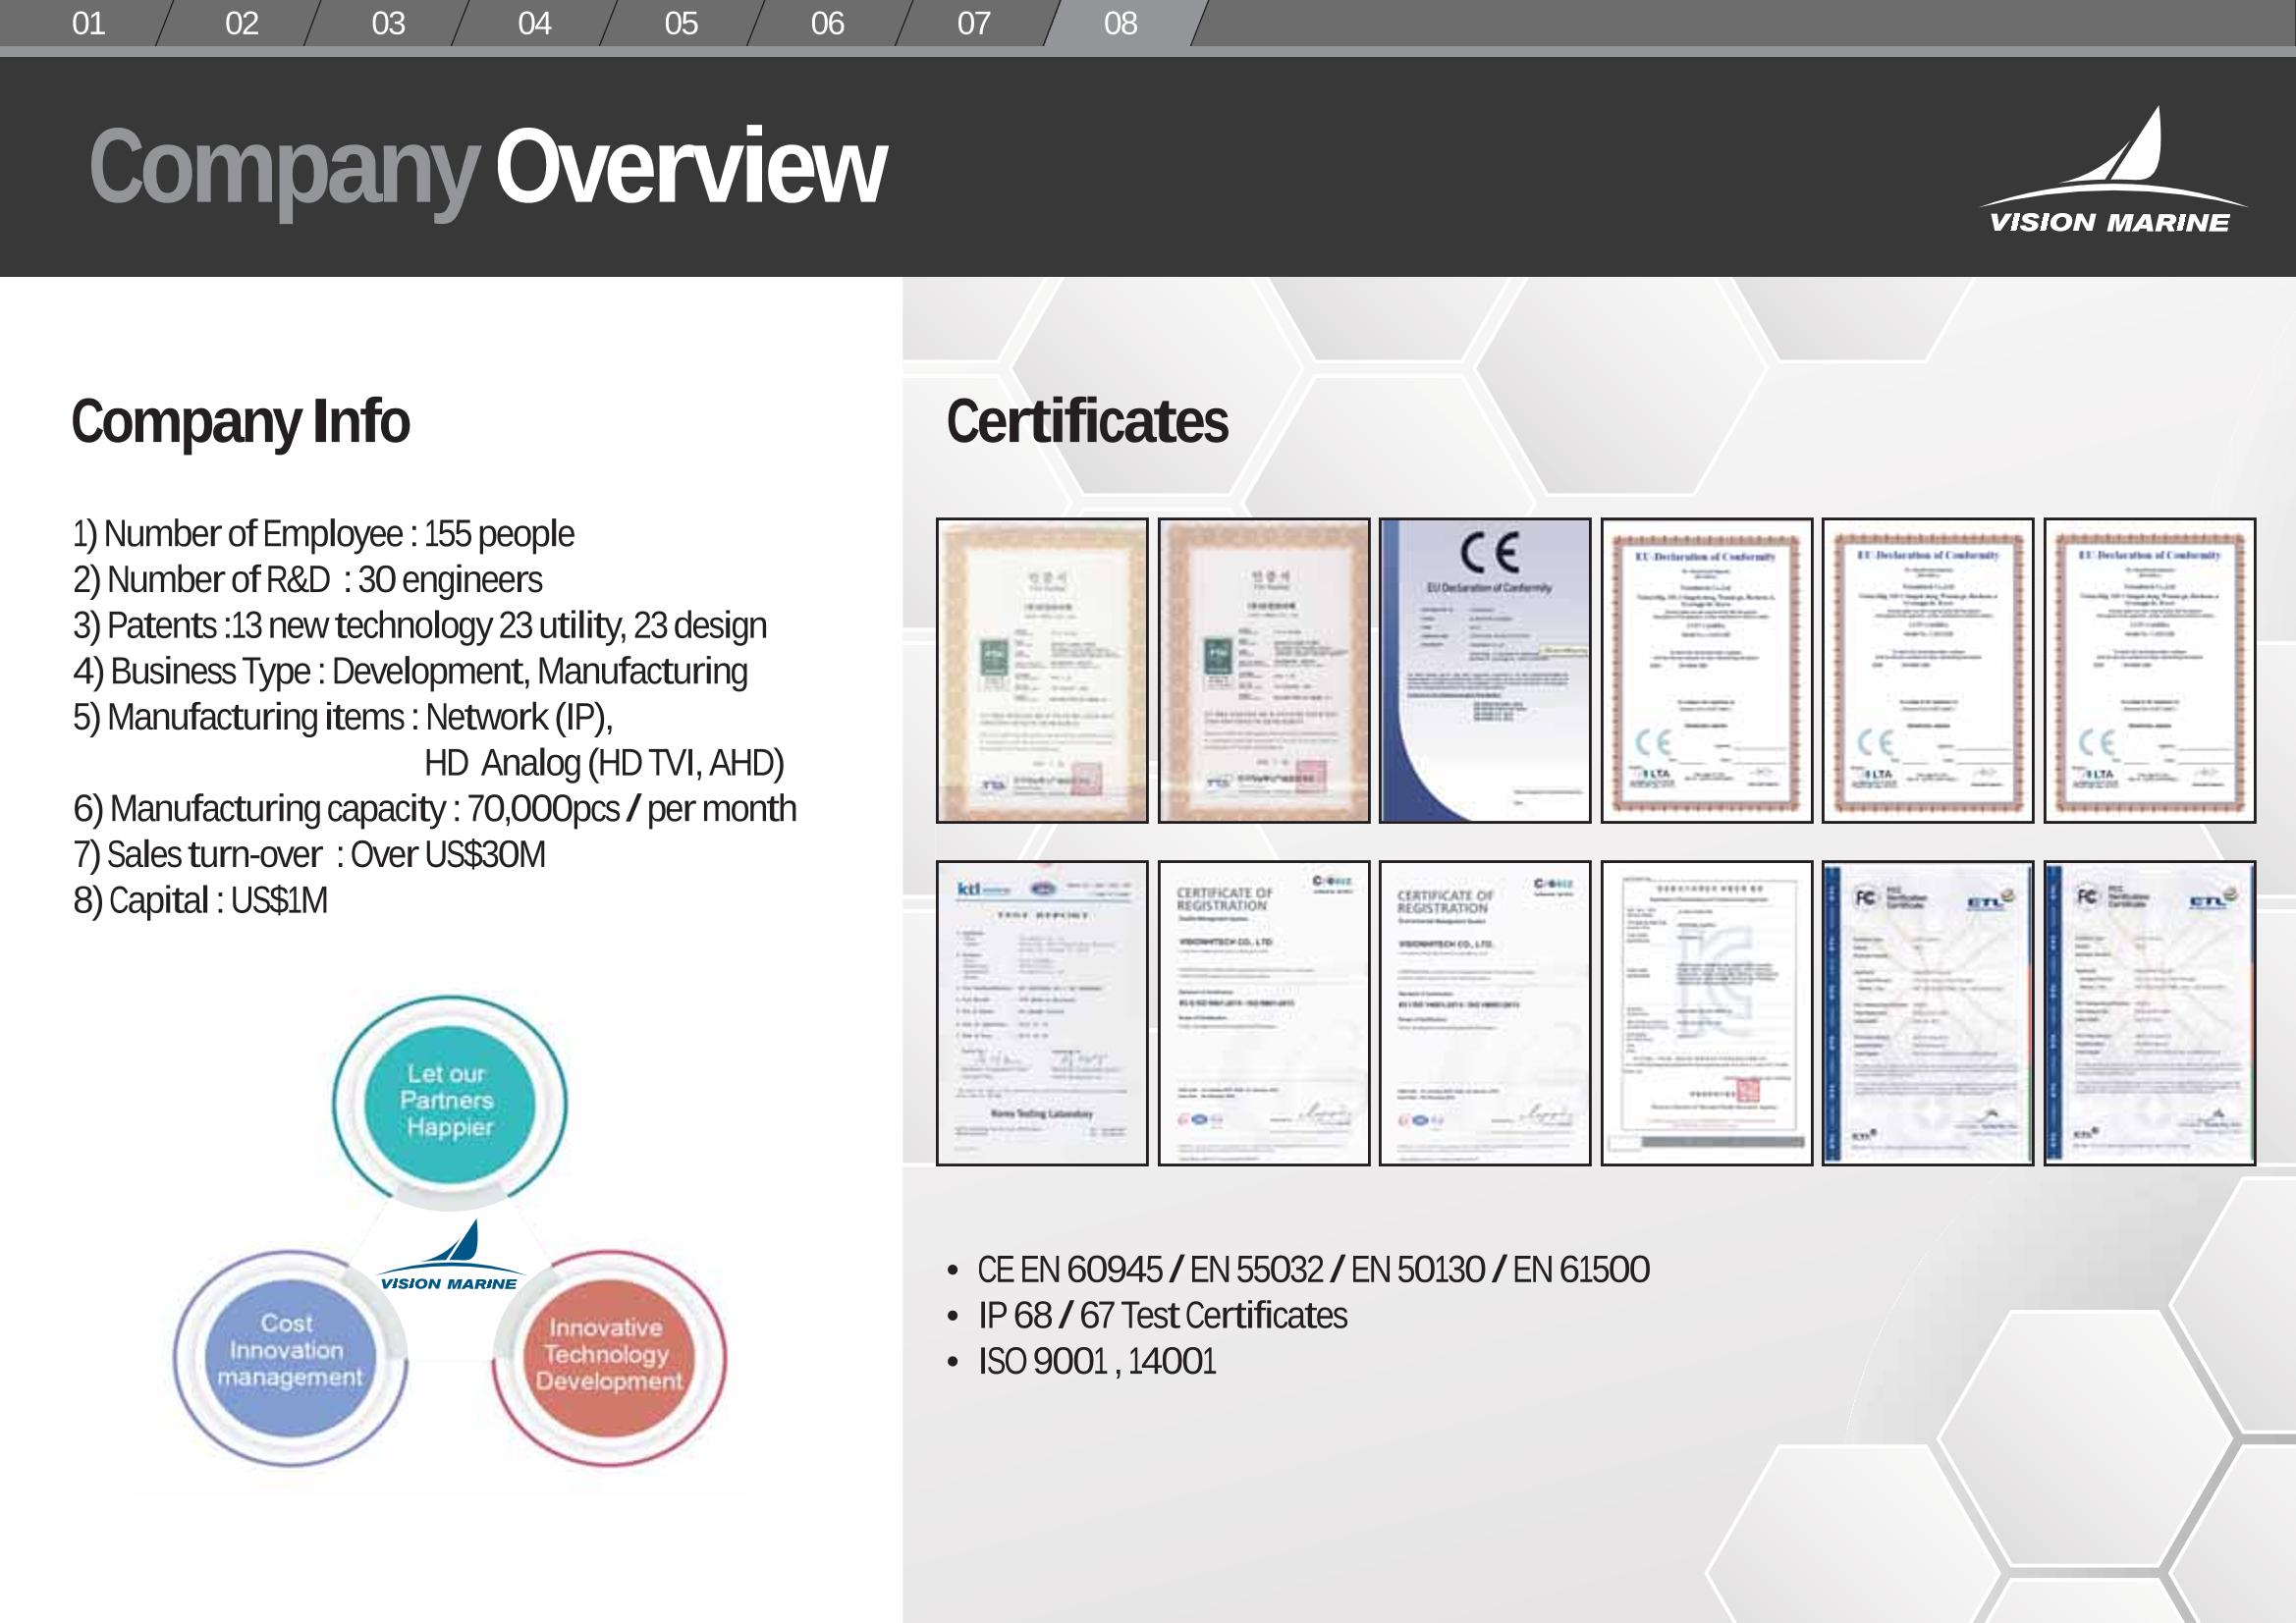The height and width of the screenshot is (1623, 2296).
Task: Select the highlighted tab 08
Action: click(x=1120, y=23)
